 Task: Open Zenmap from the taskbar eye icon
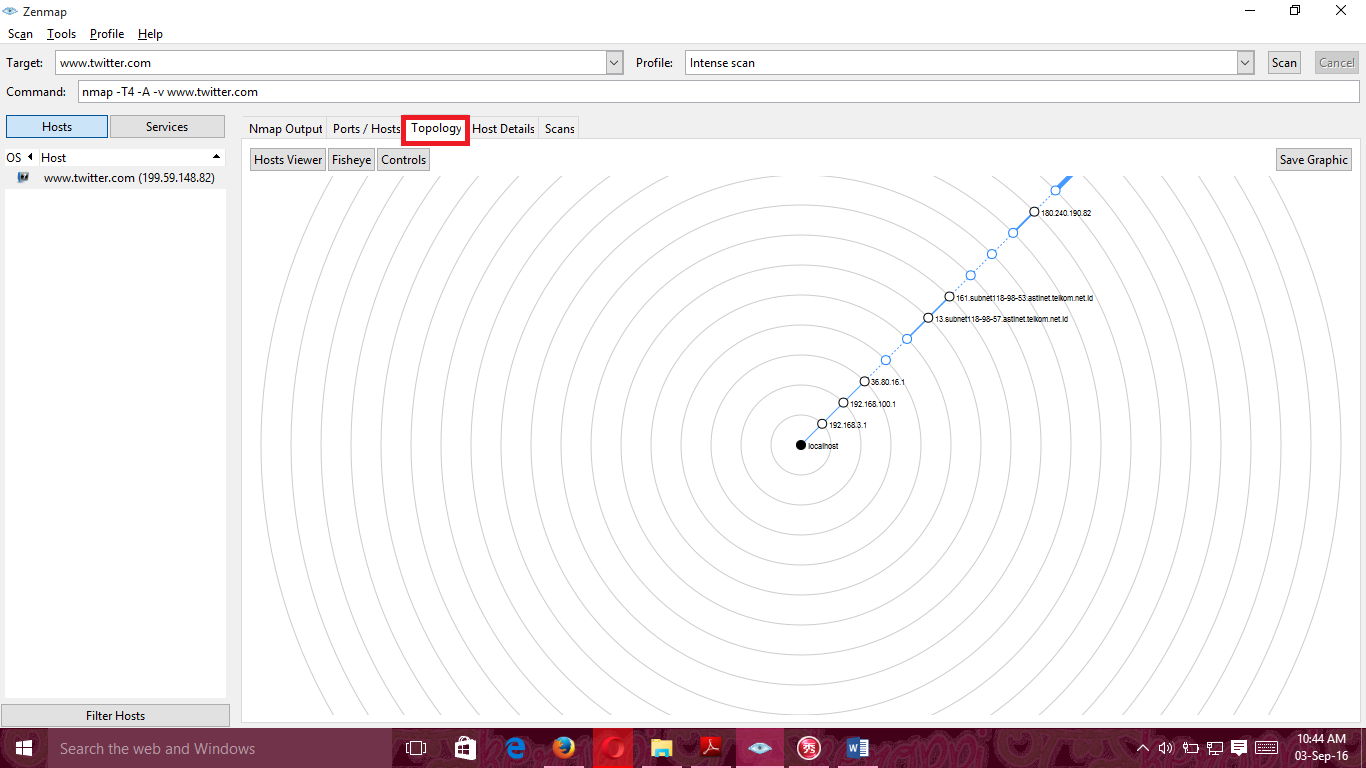pos(759,747)
